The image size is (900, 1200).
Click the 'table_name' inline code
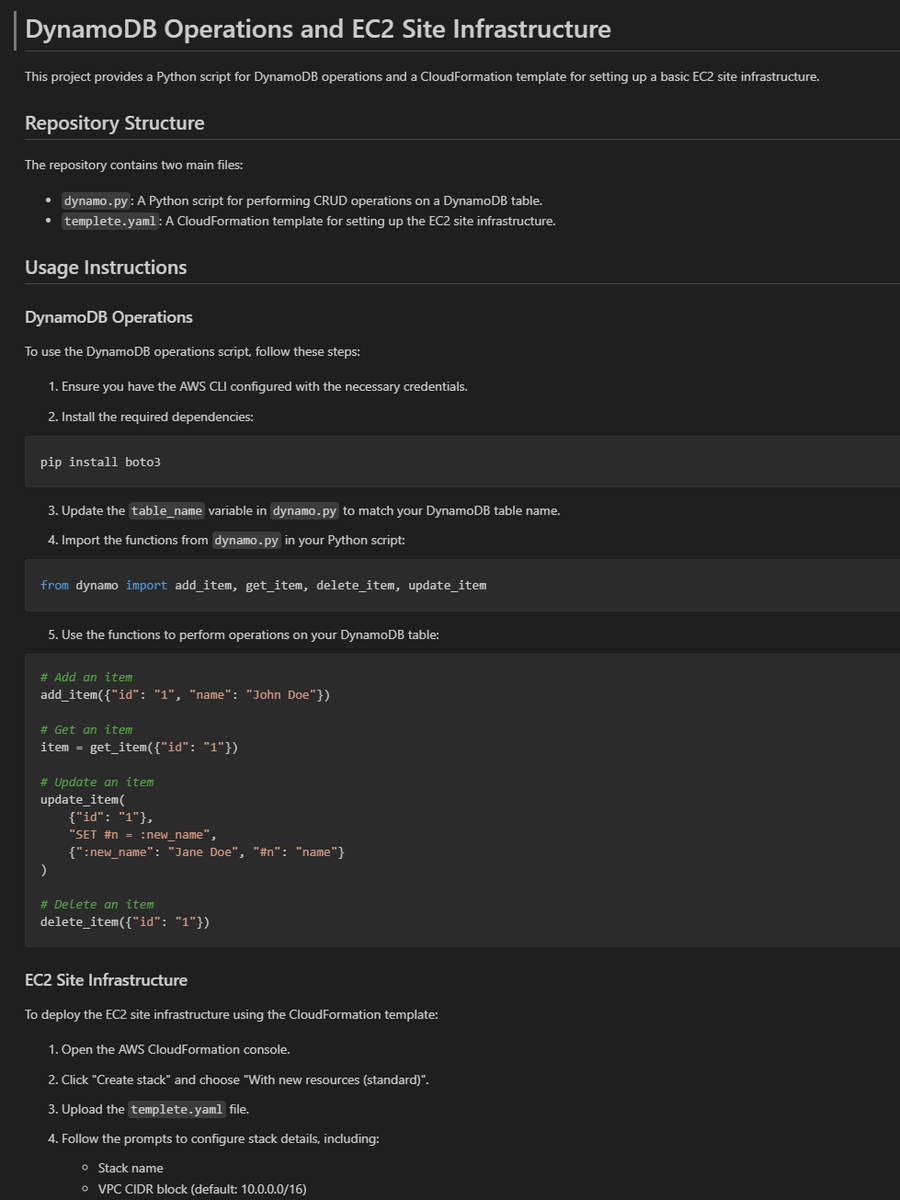pyautogui.click(x=167, y=510)
